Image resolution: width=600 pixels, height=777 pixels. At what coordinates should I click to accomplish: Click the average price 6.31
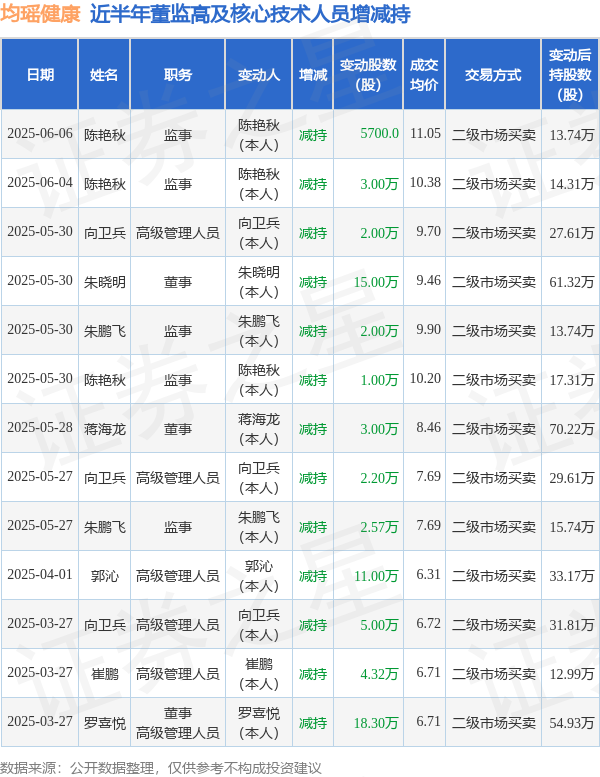pyautogui.click(x=429, y=575)
